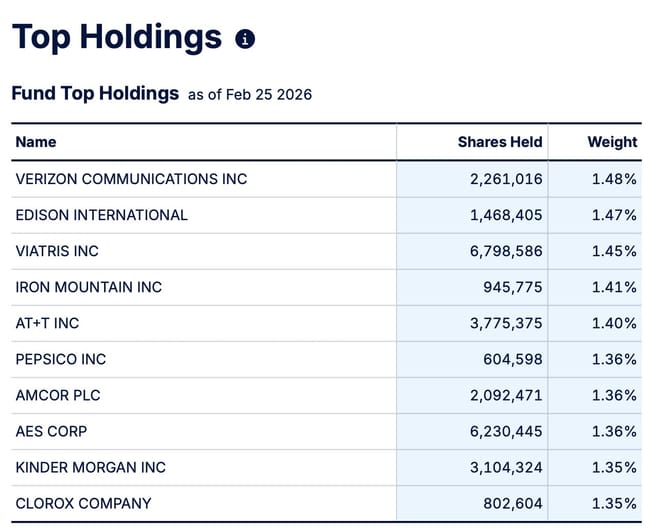Click the as of Feb 25 2026 date
This screenshot has height=532, width=650.
250,95
